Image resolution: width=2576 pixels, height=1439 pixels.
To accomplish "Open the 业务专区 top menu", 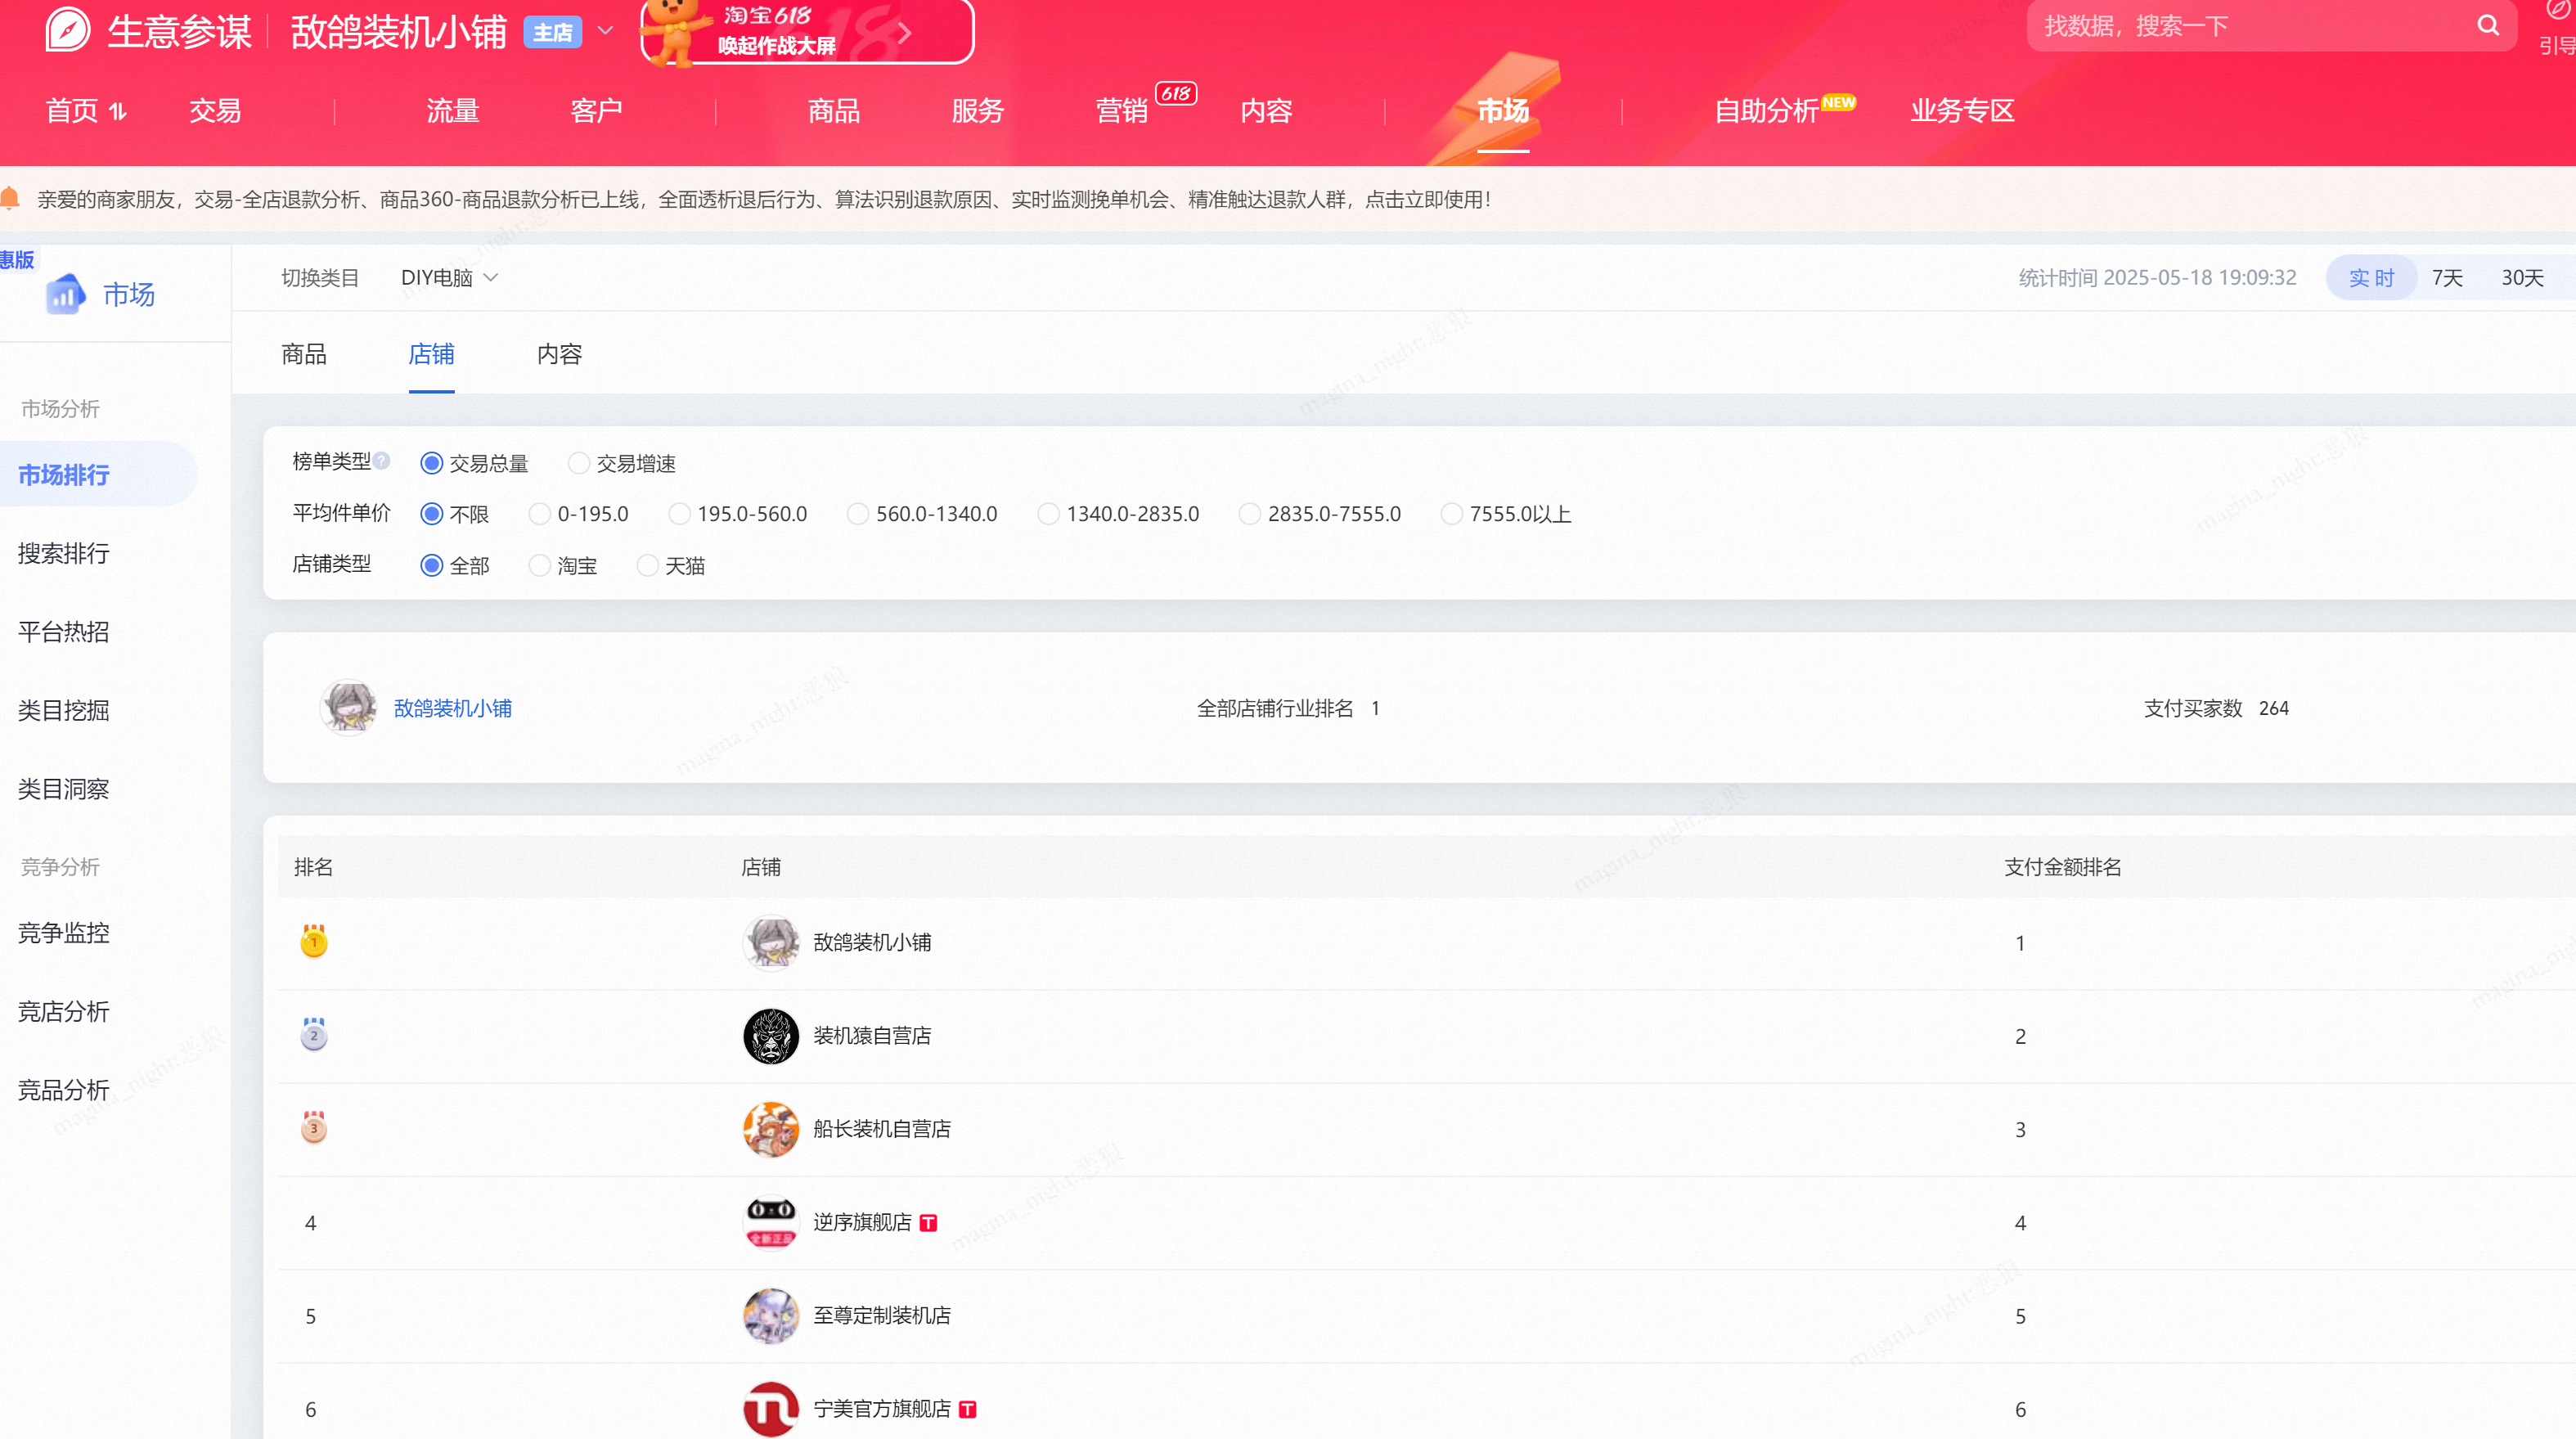I will click(1962, 111).
